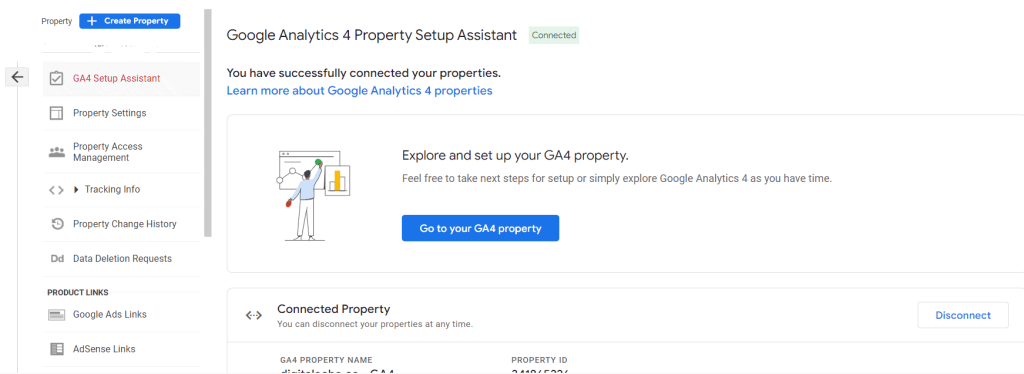Click the Tracking Info code brackets icon
1024x374 pixels.
click(x=56, y=190)
